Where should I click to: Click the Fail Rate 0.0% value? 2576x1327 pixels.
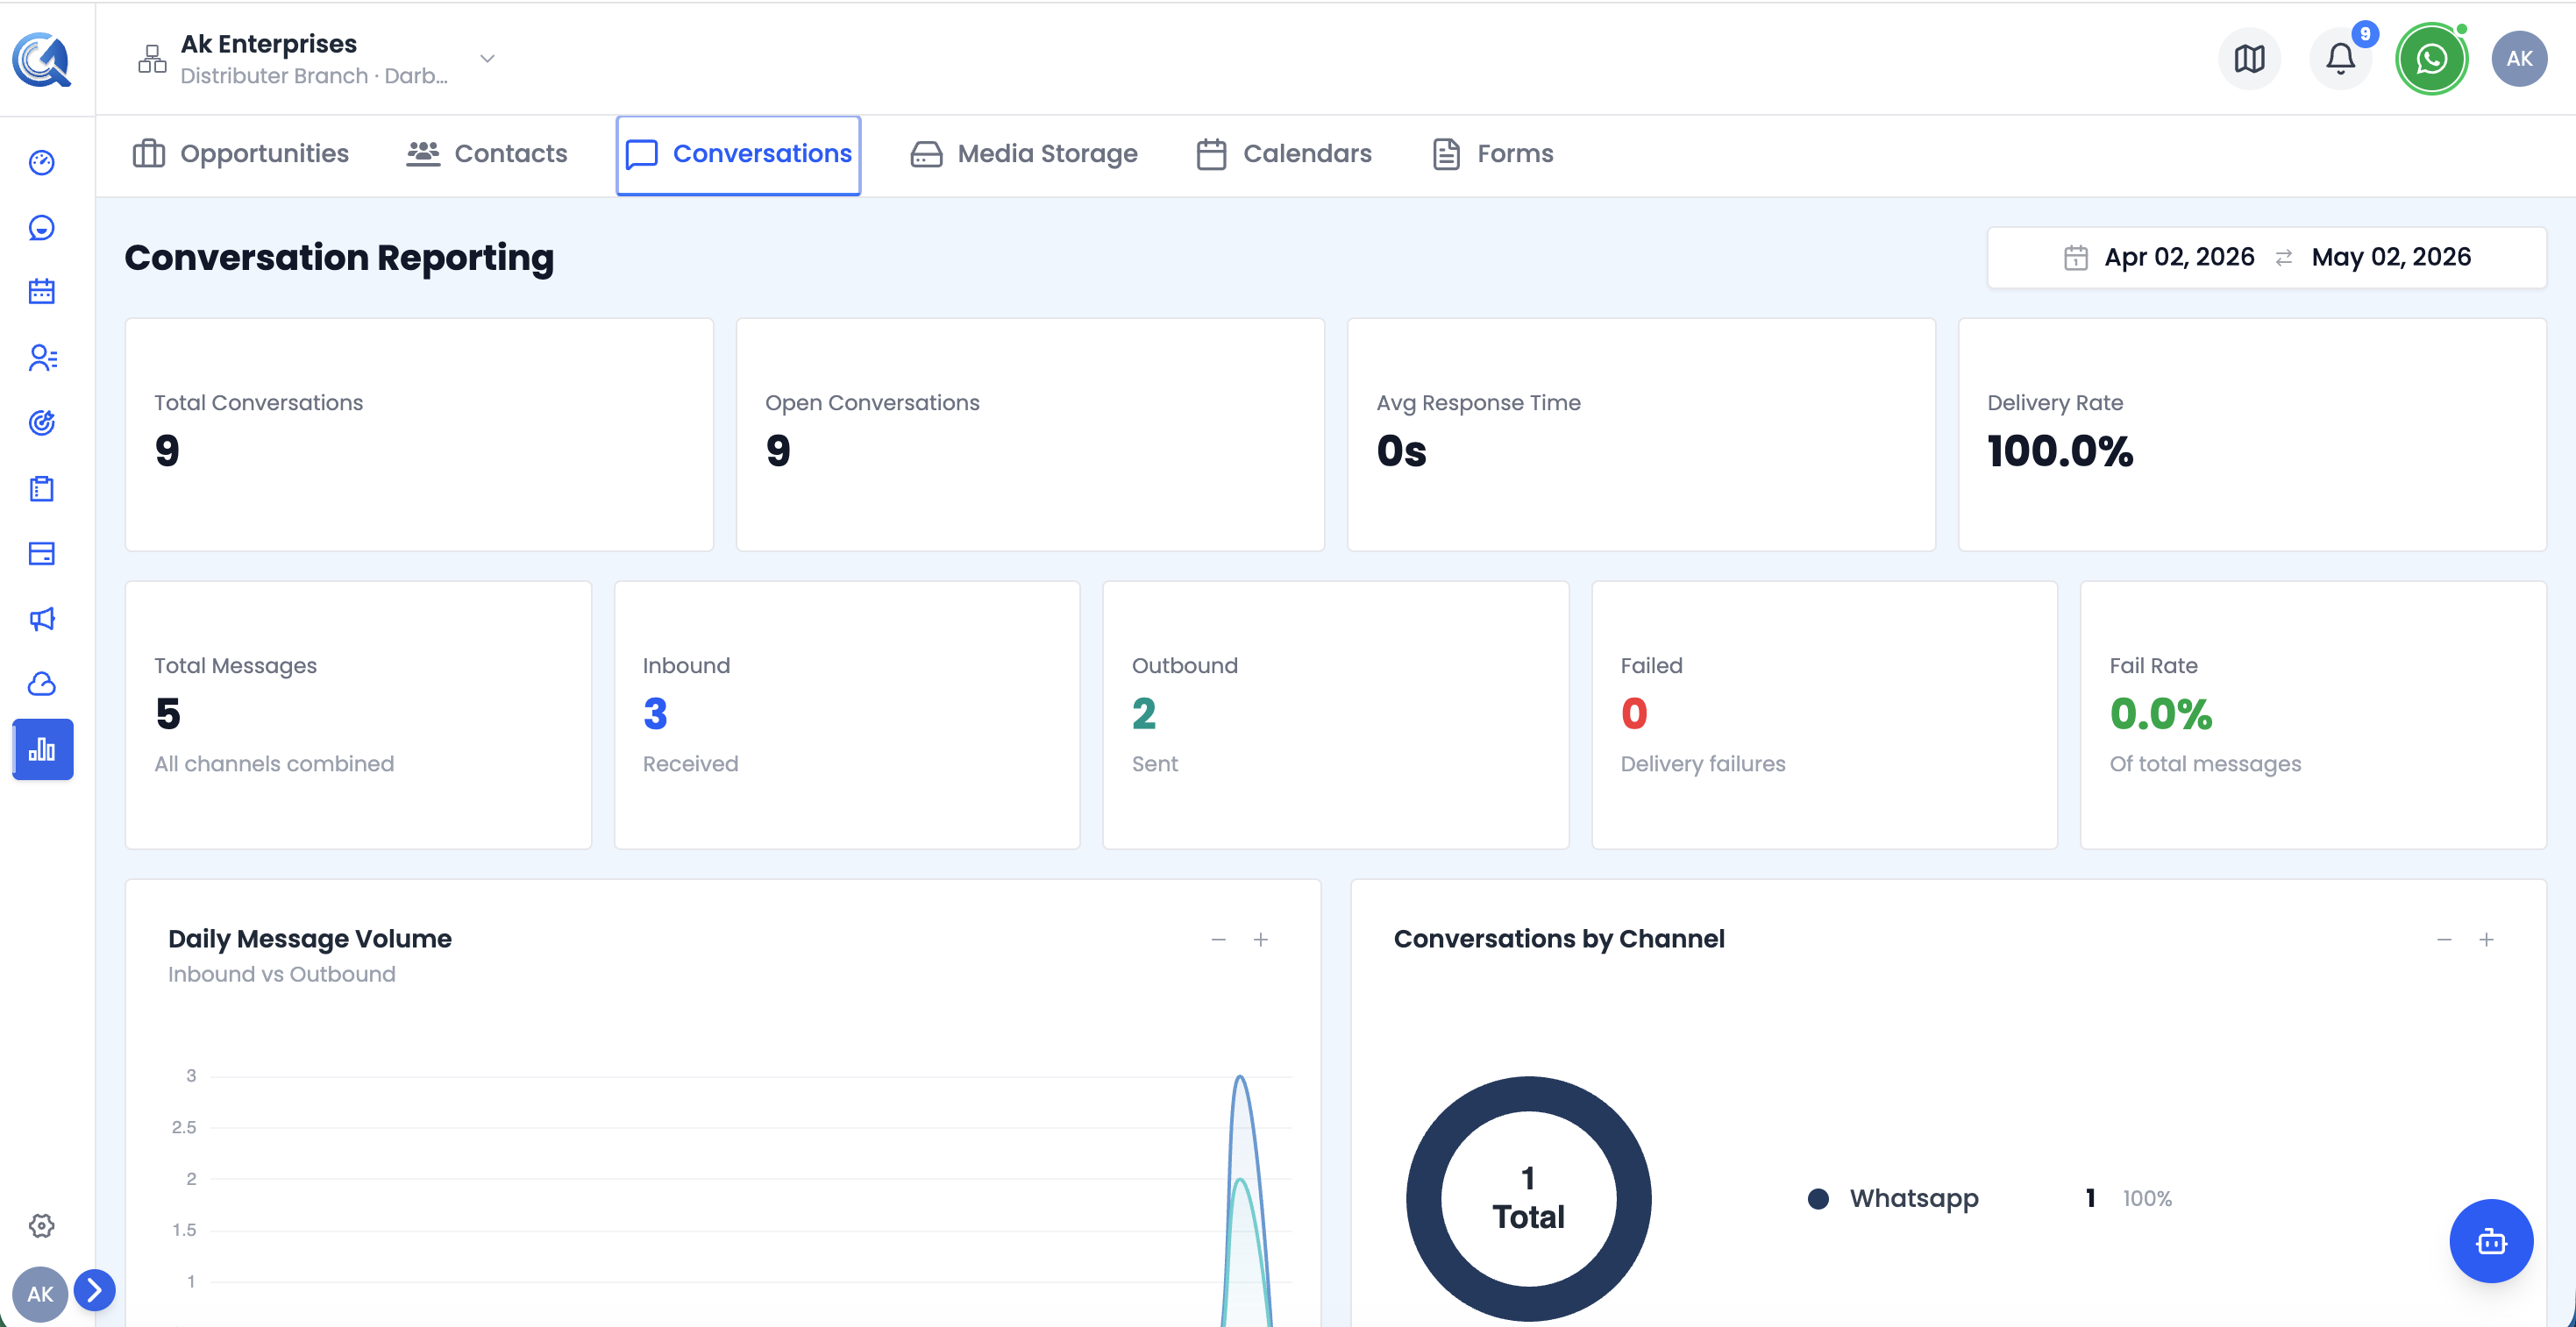coord(2161,714)
